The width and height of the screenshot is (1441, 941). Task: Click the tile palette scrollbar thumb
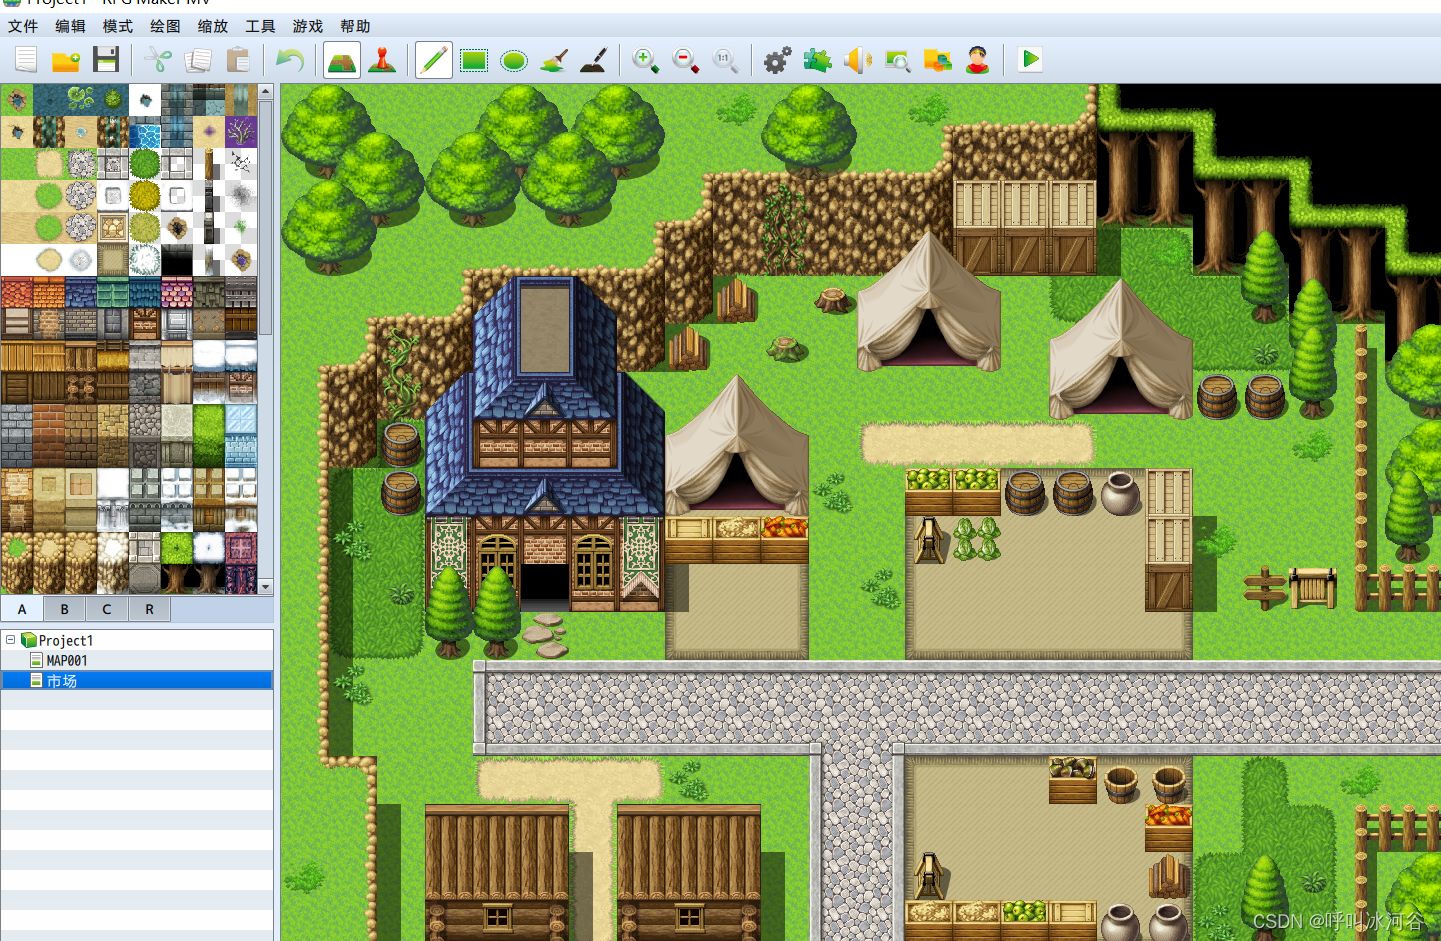[x=266, y=216]
